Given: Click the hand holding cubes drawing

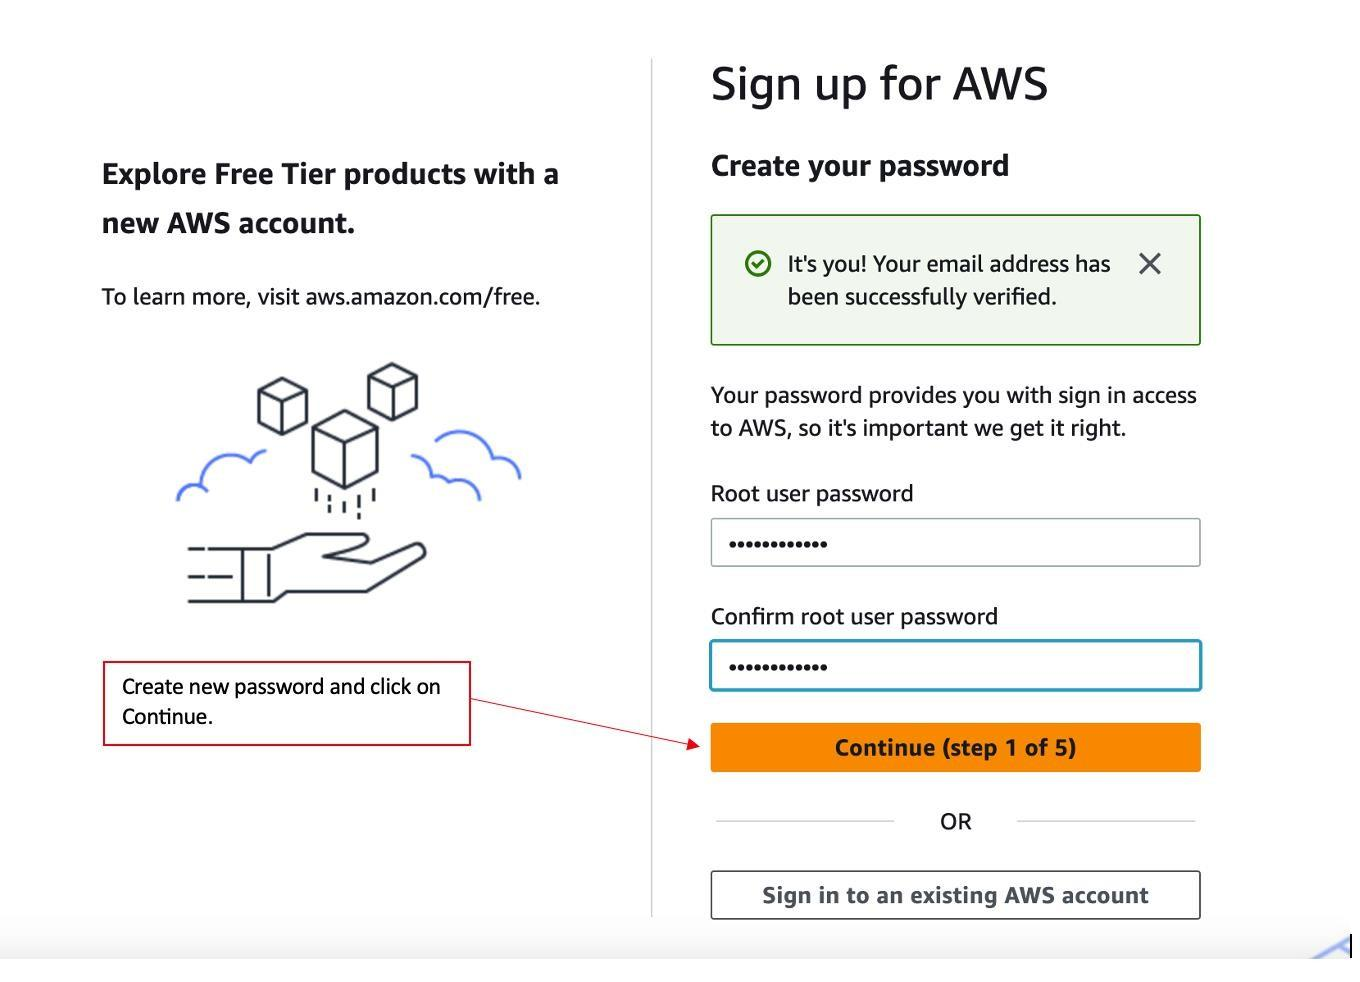Looking at the screenshot, I should pyautogui.click(x=300, y=570).
